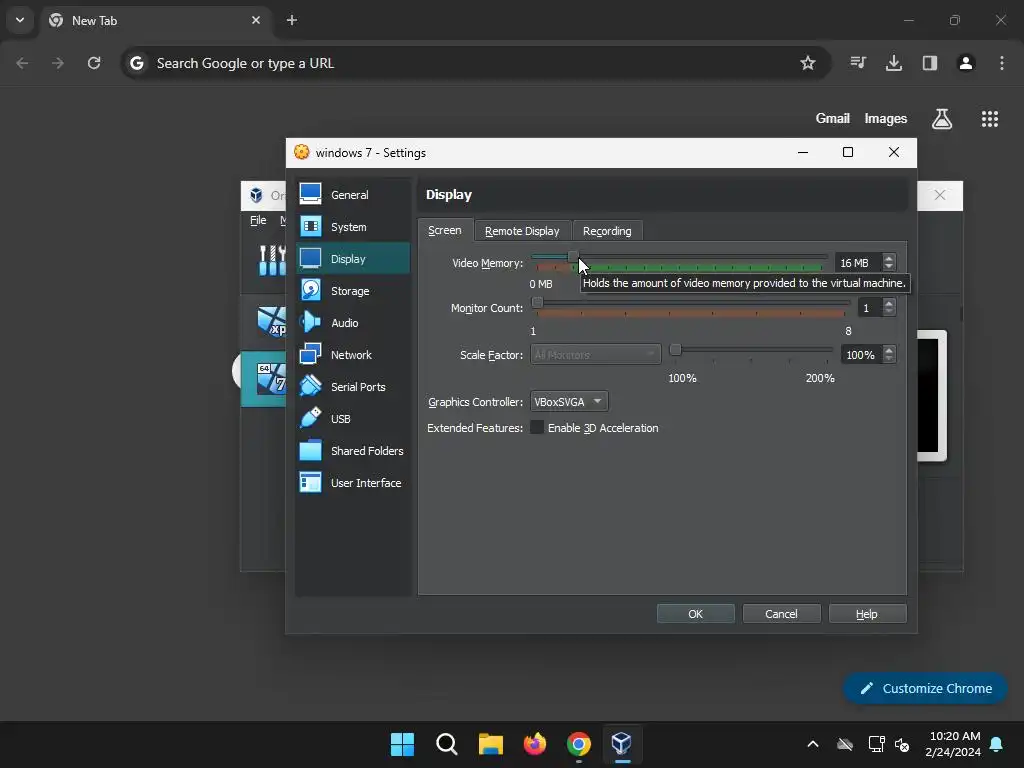Image resolution: width=1024 pixels, height=768 pixels.
Task: Open the General settings category
Action: [353, 195]
